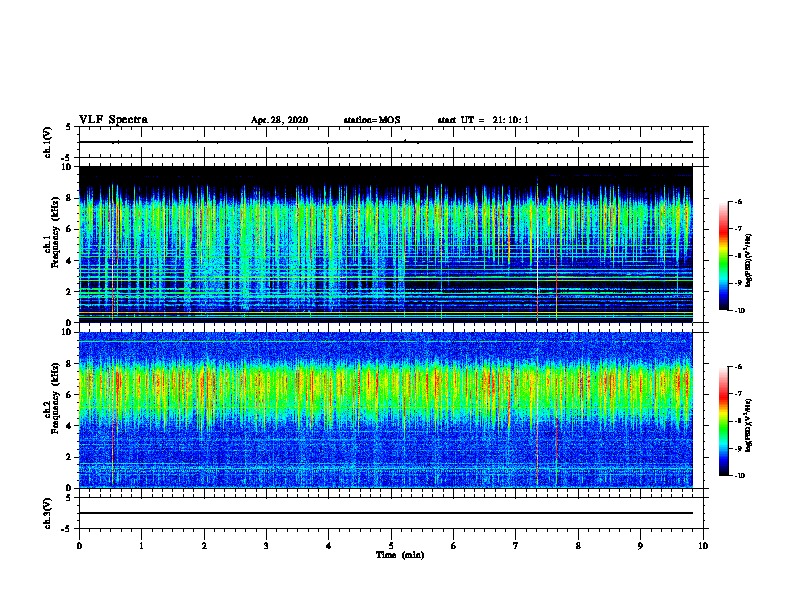Click the "-6" label on ch.2 color bar
The image size is (792, 612).
coord(738,367)
